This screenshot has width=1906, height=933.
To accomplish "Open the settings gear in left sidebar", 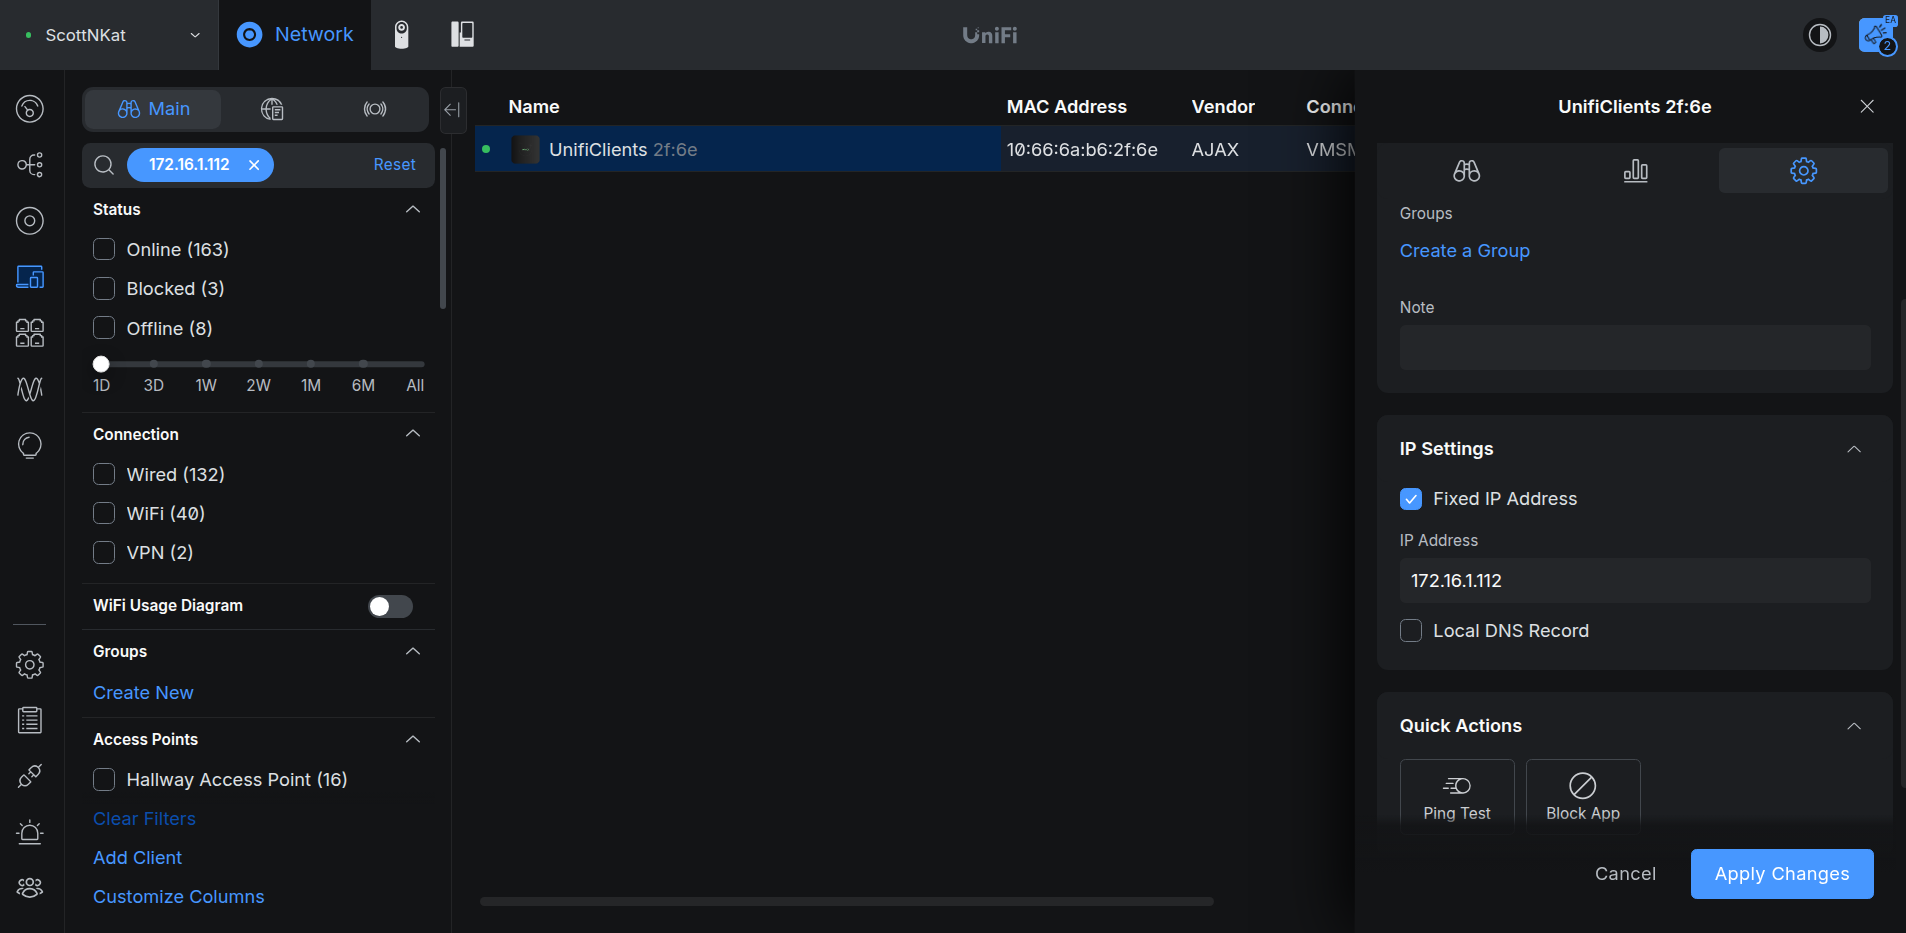I will pos(30,664).
